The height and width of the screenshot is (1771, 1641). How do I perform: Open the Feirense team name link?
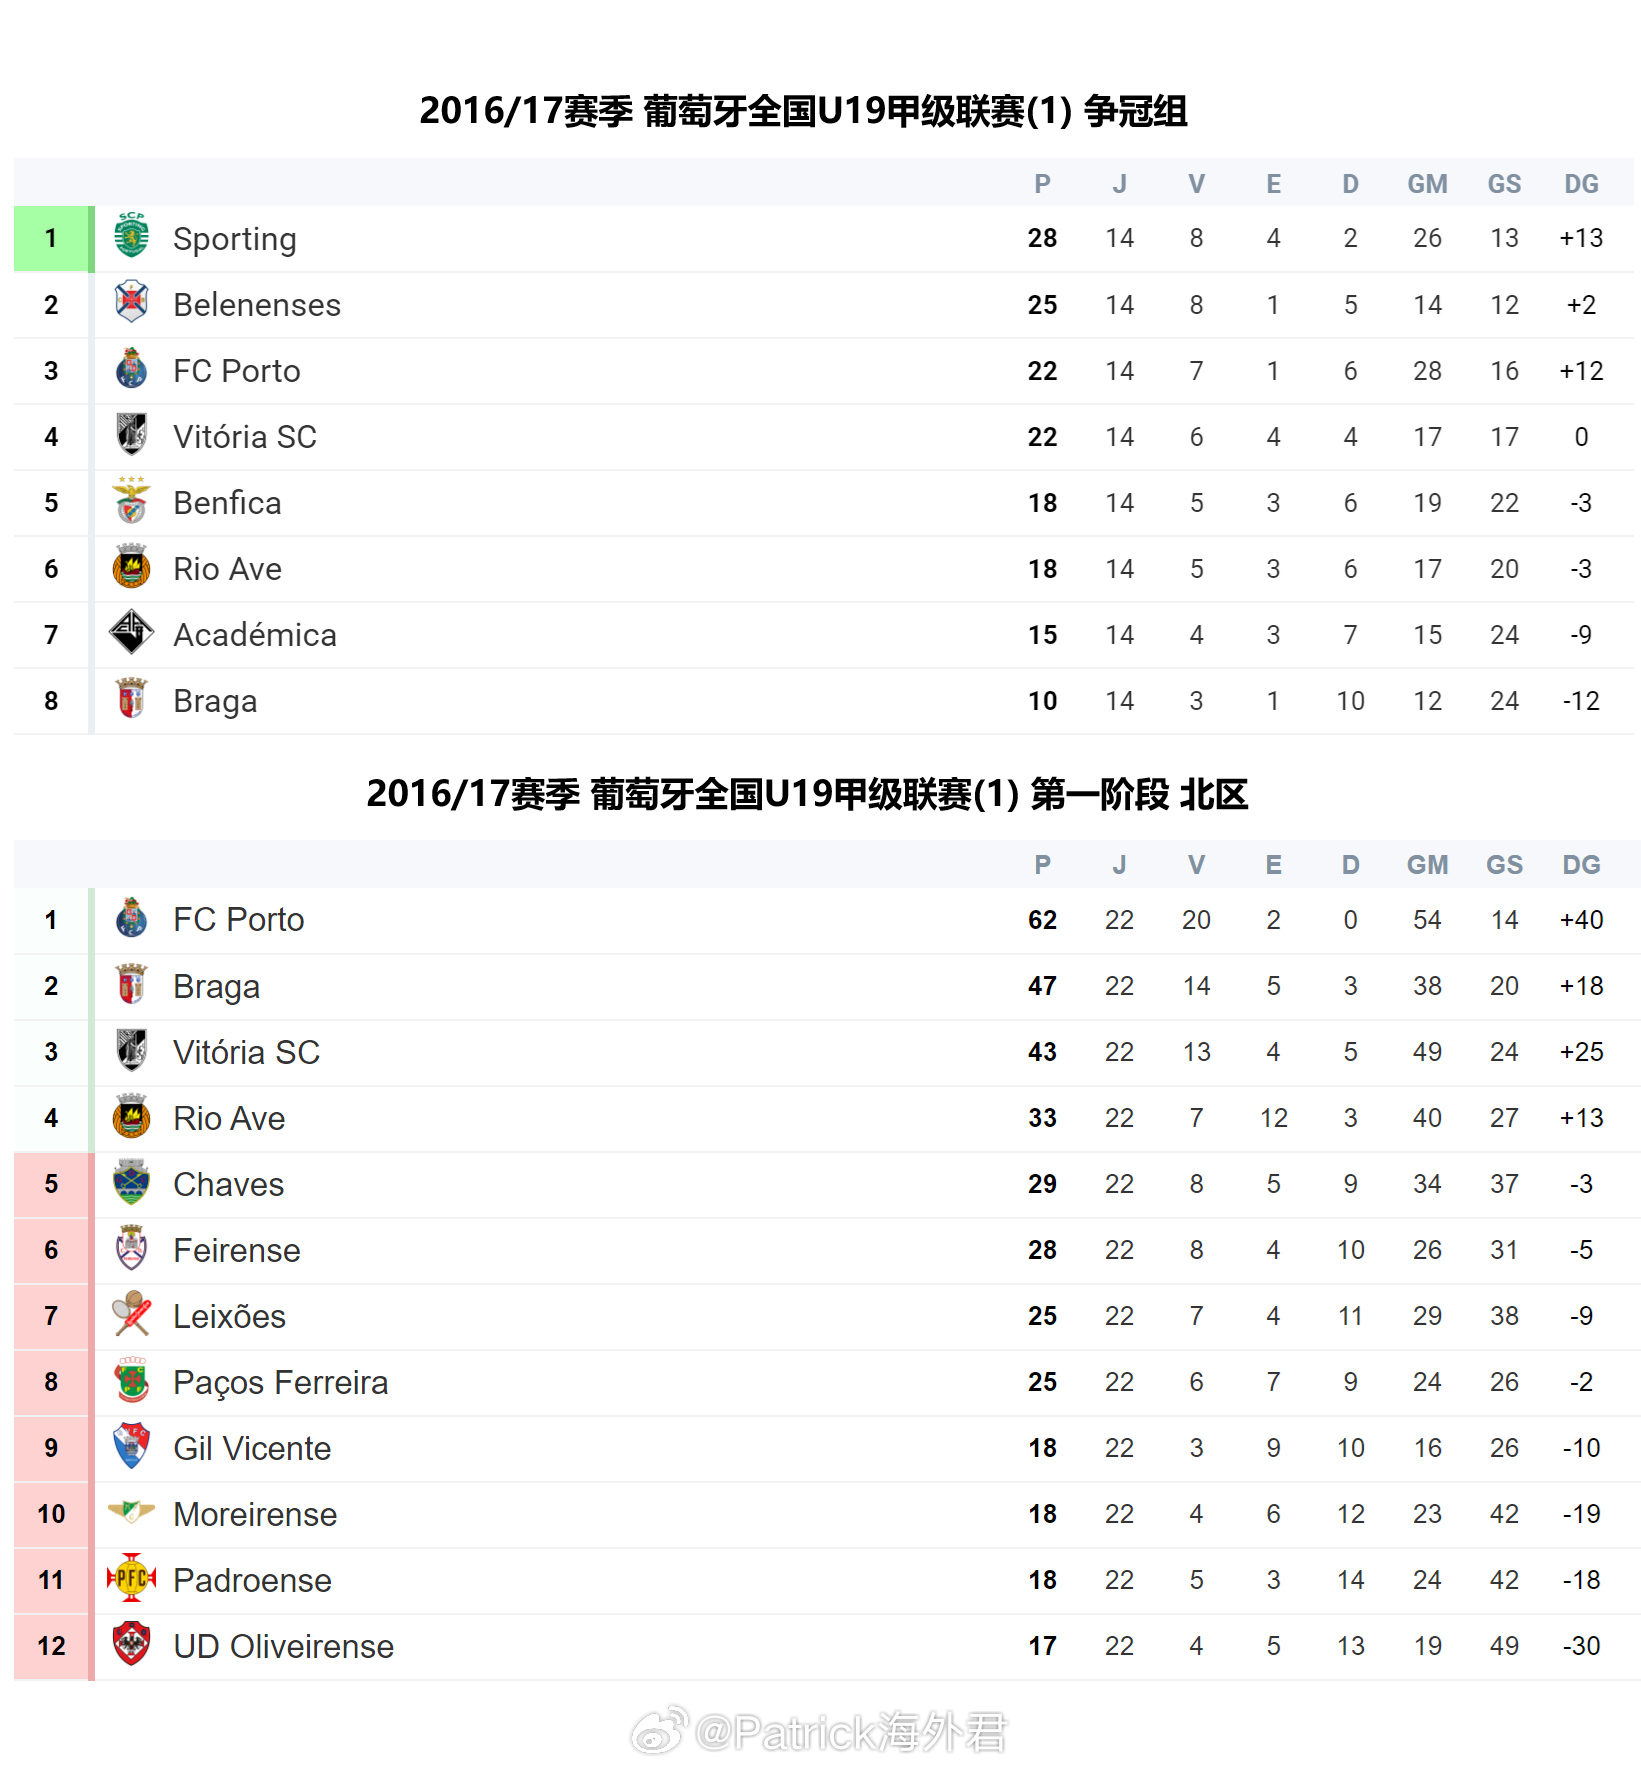point(236,1250)
